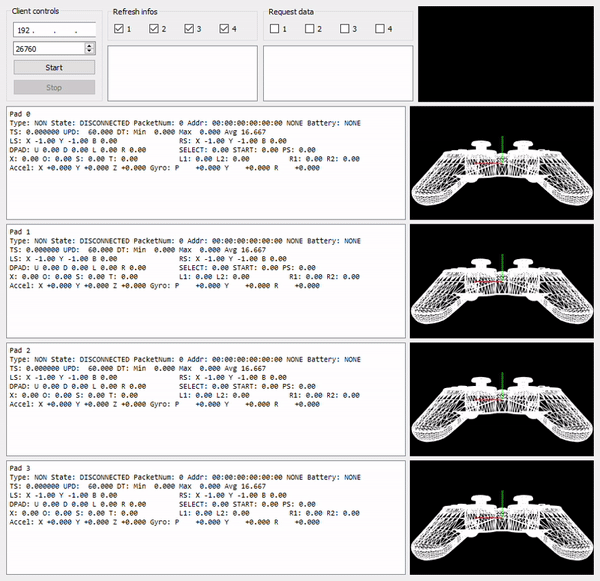Click the Pad 1 controller wireframe view
The image size is (600, 581).
click(x=502, y=281)
